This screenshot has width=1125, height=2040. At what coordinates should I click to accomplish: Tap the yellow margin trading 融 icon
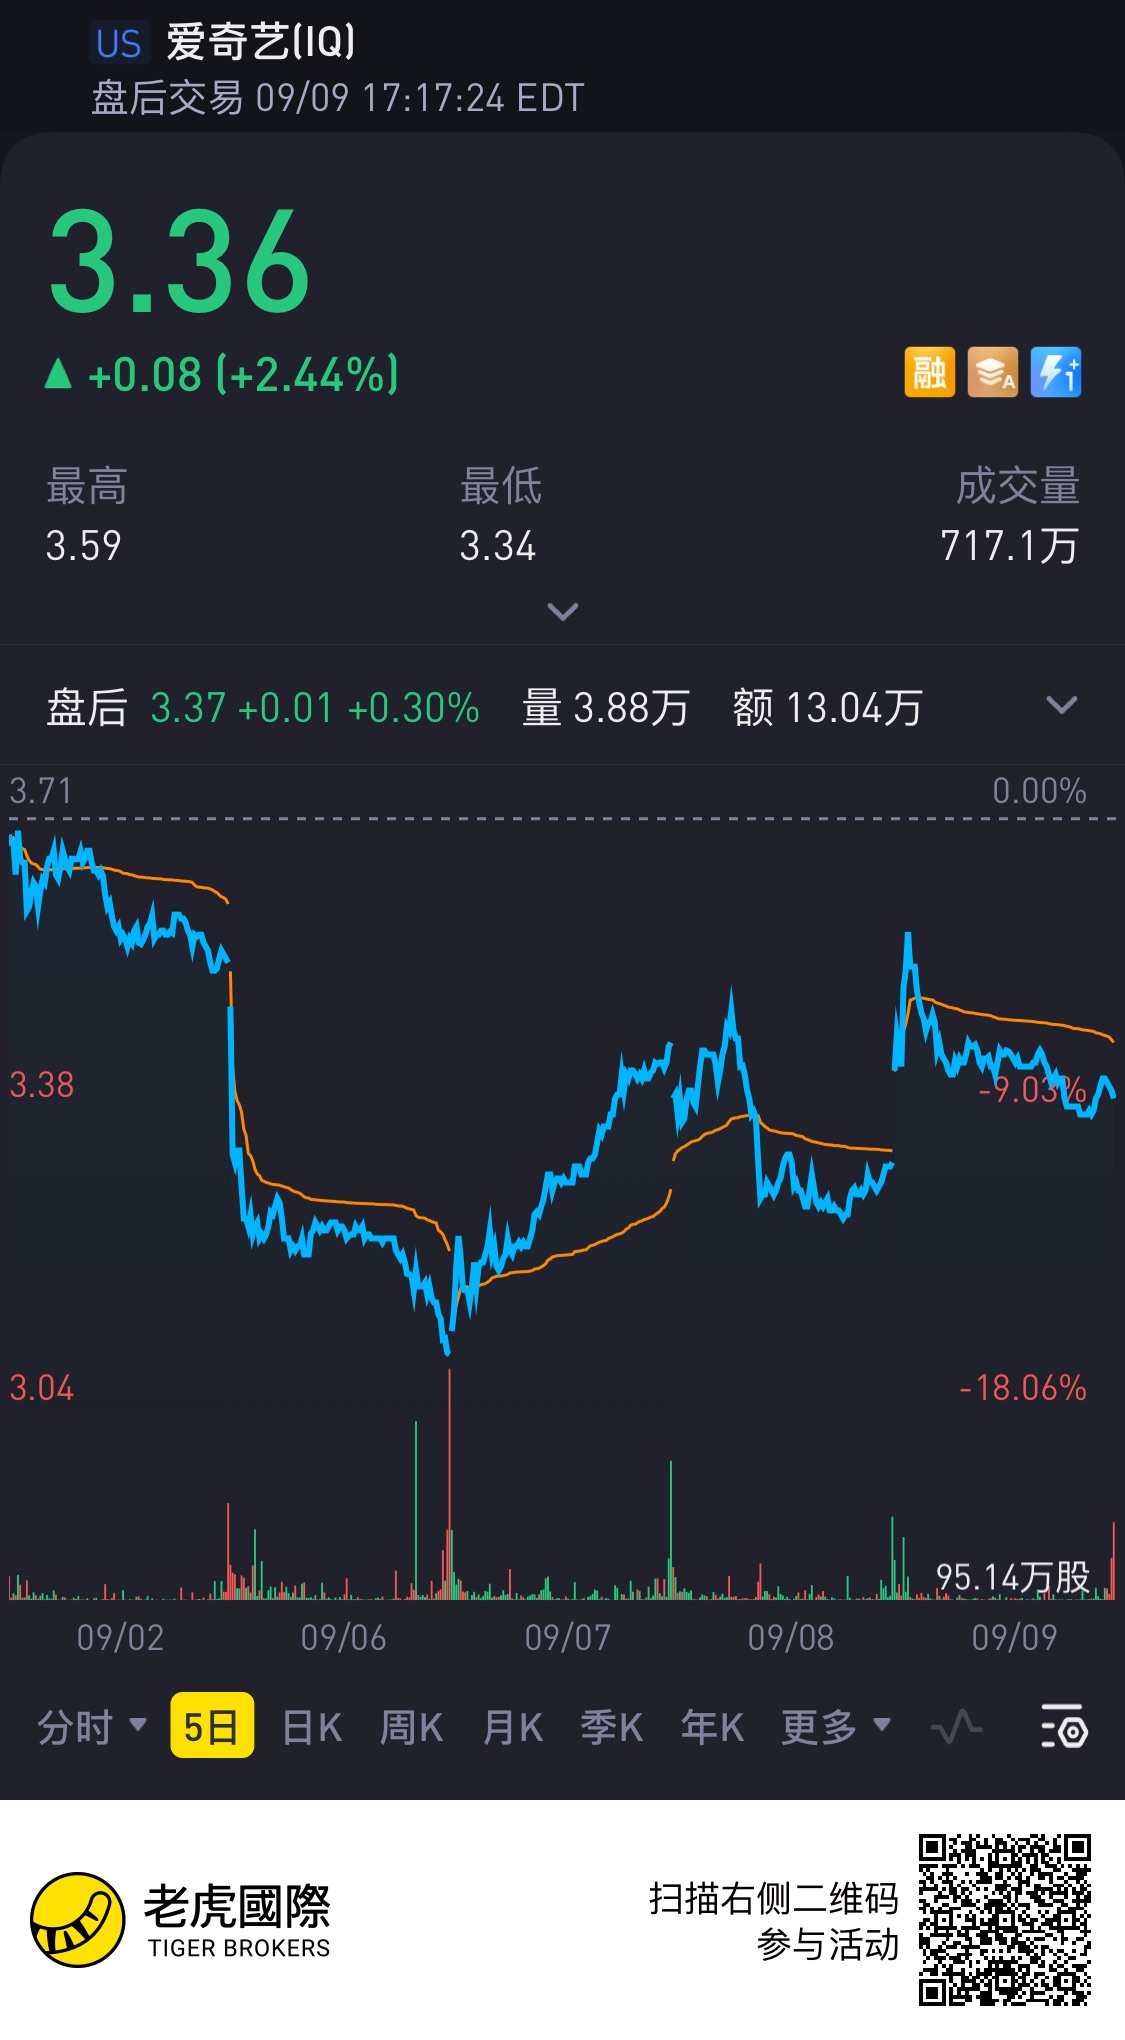929,373
